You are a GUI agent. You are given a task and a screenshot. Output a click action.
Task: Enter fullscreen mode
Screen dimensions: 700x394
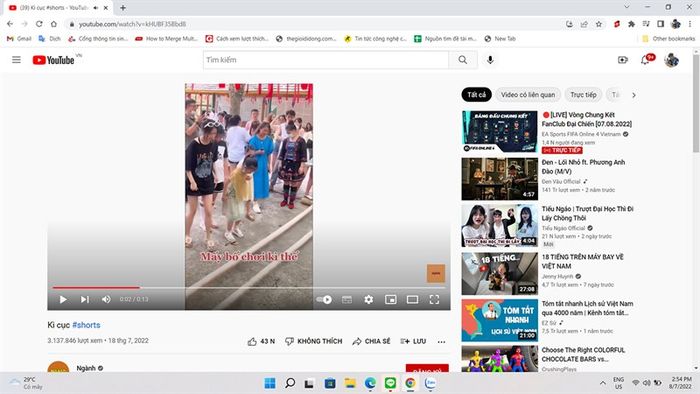[434, 299]
